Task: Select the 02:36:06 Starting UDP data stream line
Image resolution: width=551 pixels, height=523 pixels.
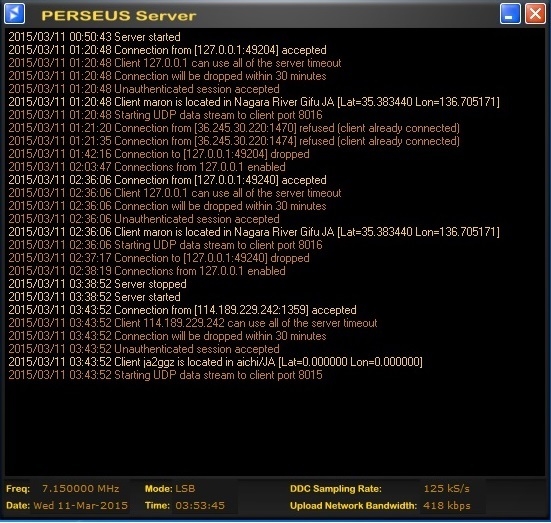Action: tap(166, 245)
